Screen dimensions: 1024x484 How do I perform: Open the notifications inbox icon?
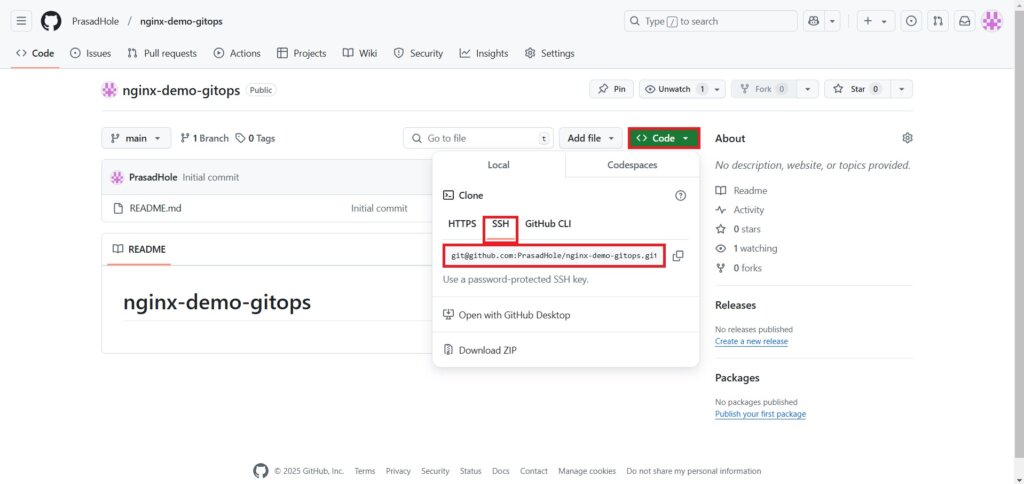[965, 21]
